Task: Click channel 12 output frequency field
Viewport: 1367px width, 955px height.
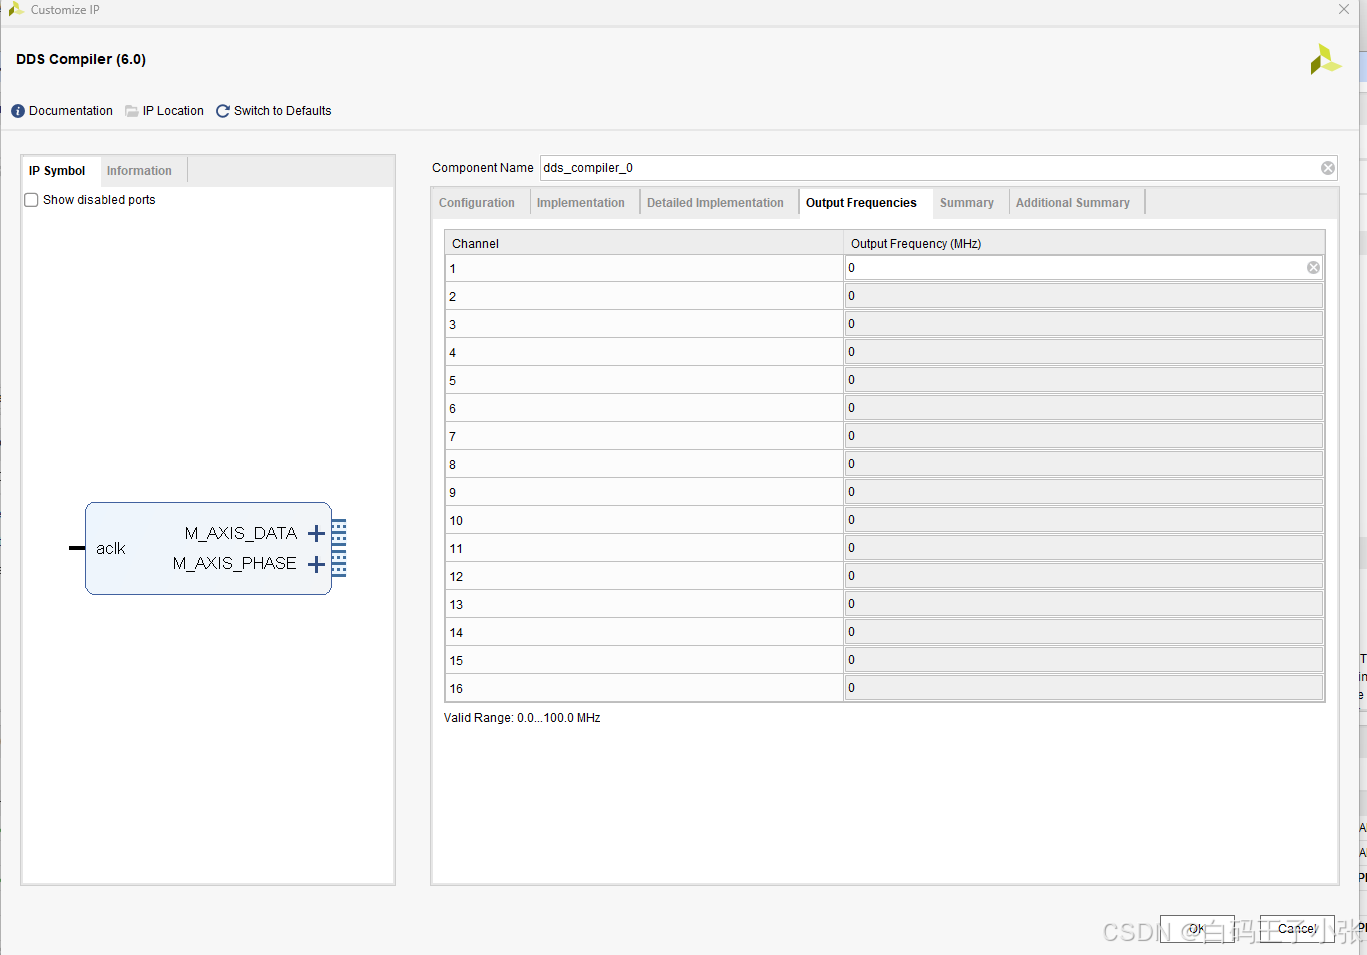Action: point(1084,576)
